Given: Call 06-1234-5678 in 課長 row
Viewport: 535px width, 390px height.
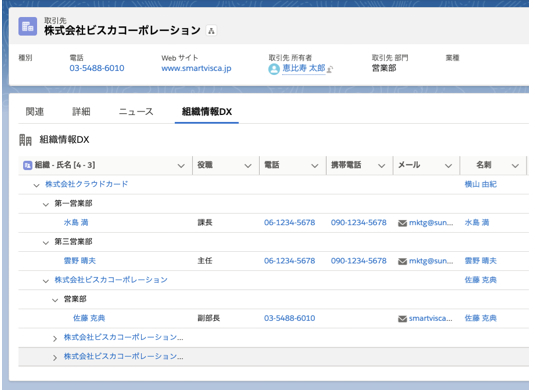Looking at the screenshot, I should click(289, 222).
